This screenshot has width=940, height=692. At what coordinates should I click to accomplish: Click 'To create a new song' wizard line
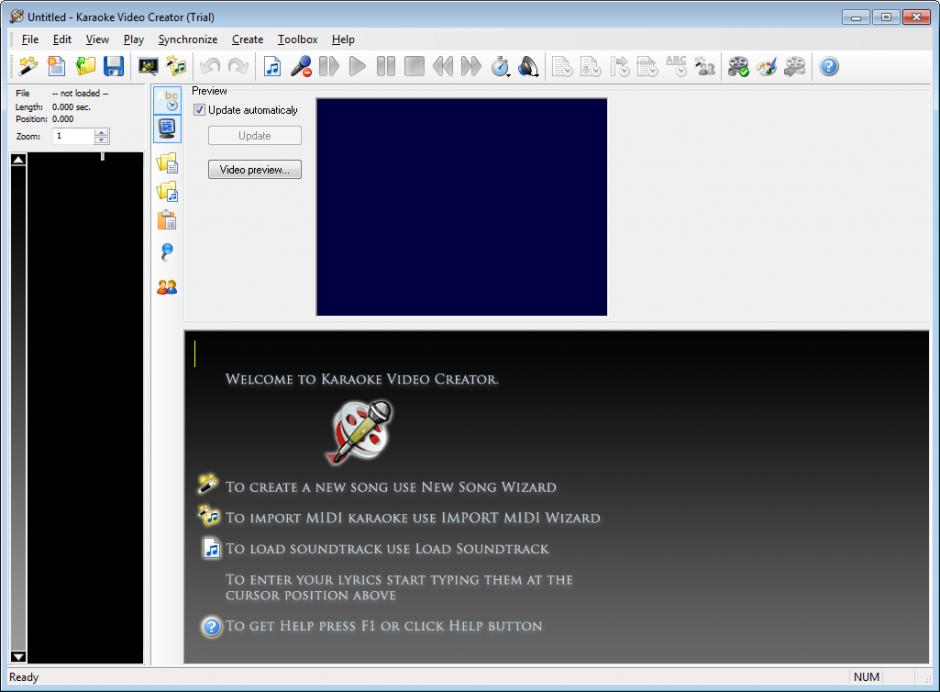tap(391, 487)
